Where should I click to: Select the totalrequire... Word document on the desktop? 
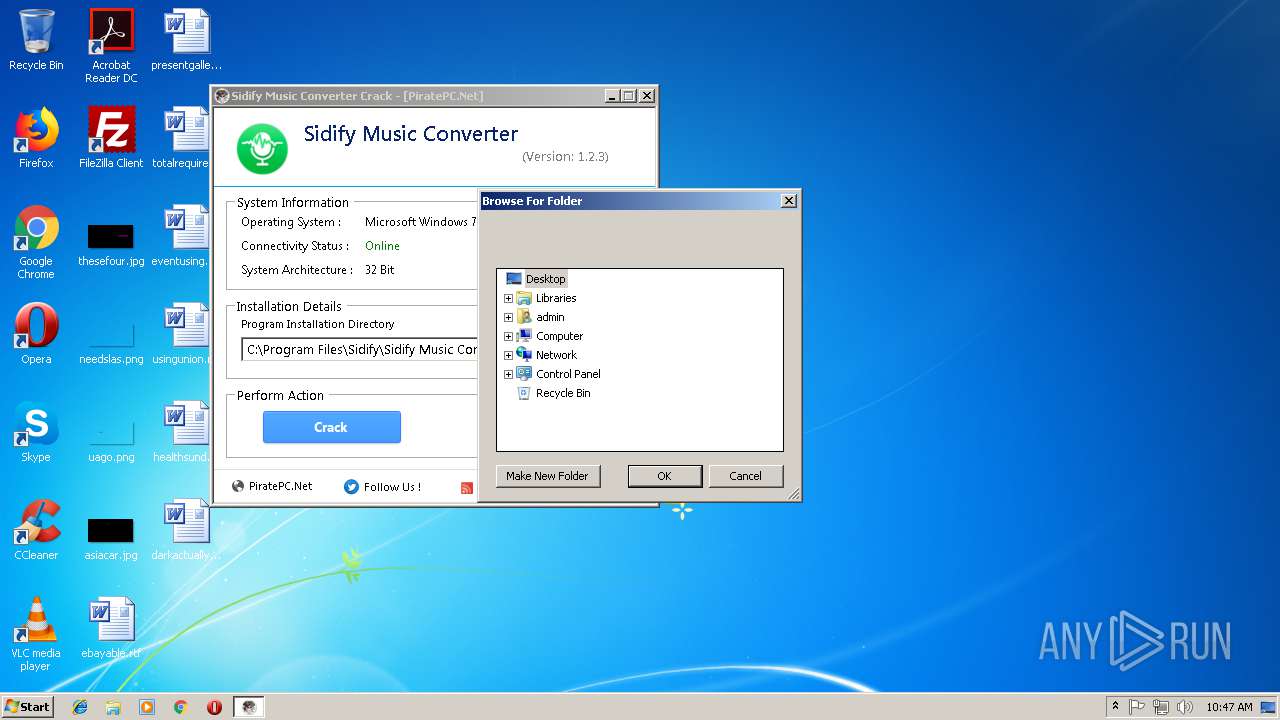click(x=182, y=138)
